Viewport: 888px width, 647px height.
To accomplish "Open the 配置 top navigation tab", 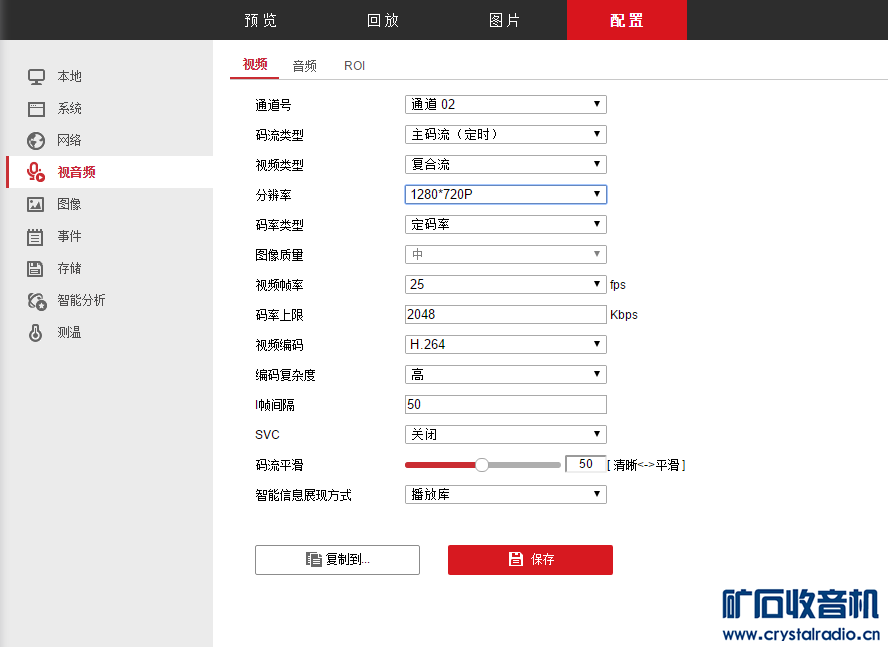I will coord(627,20).
